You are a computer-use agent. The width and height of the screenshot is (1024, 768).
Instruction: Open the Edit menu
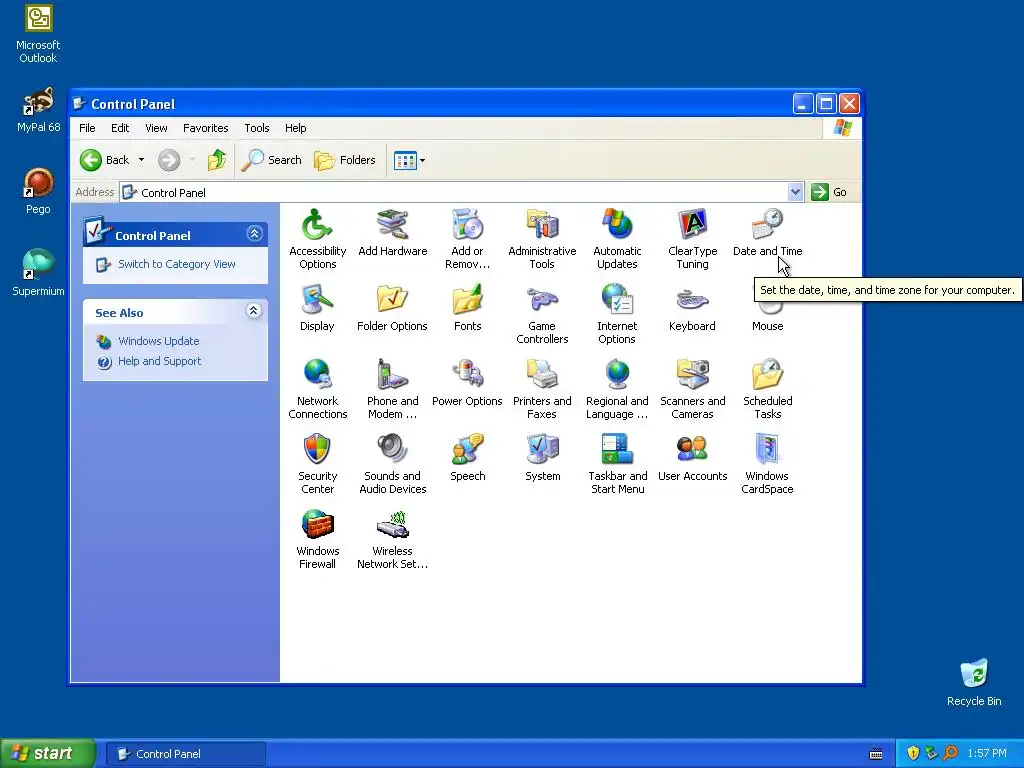[x=120, y=128]
